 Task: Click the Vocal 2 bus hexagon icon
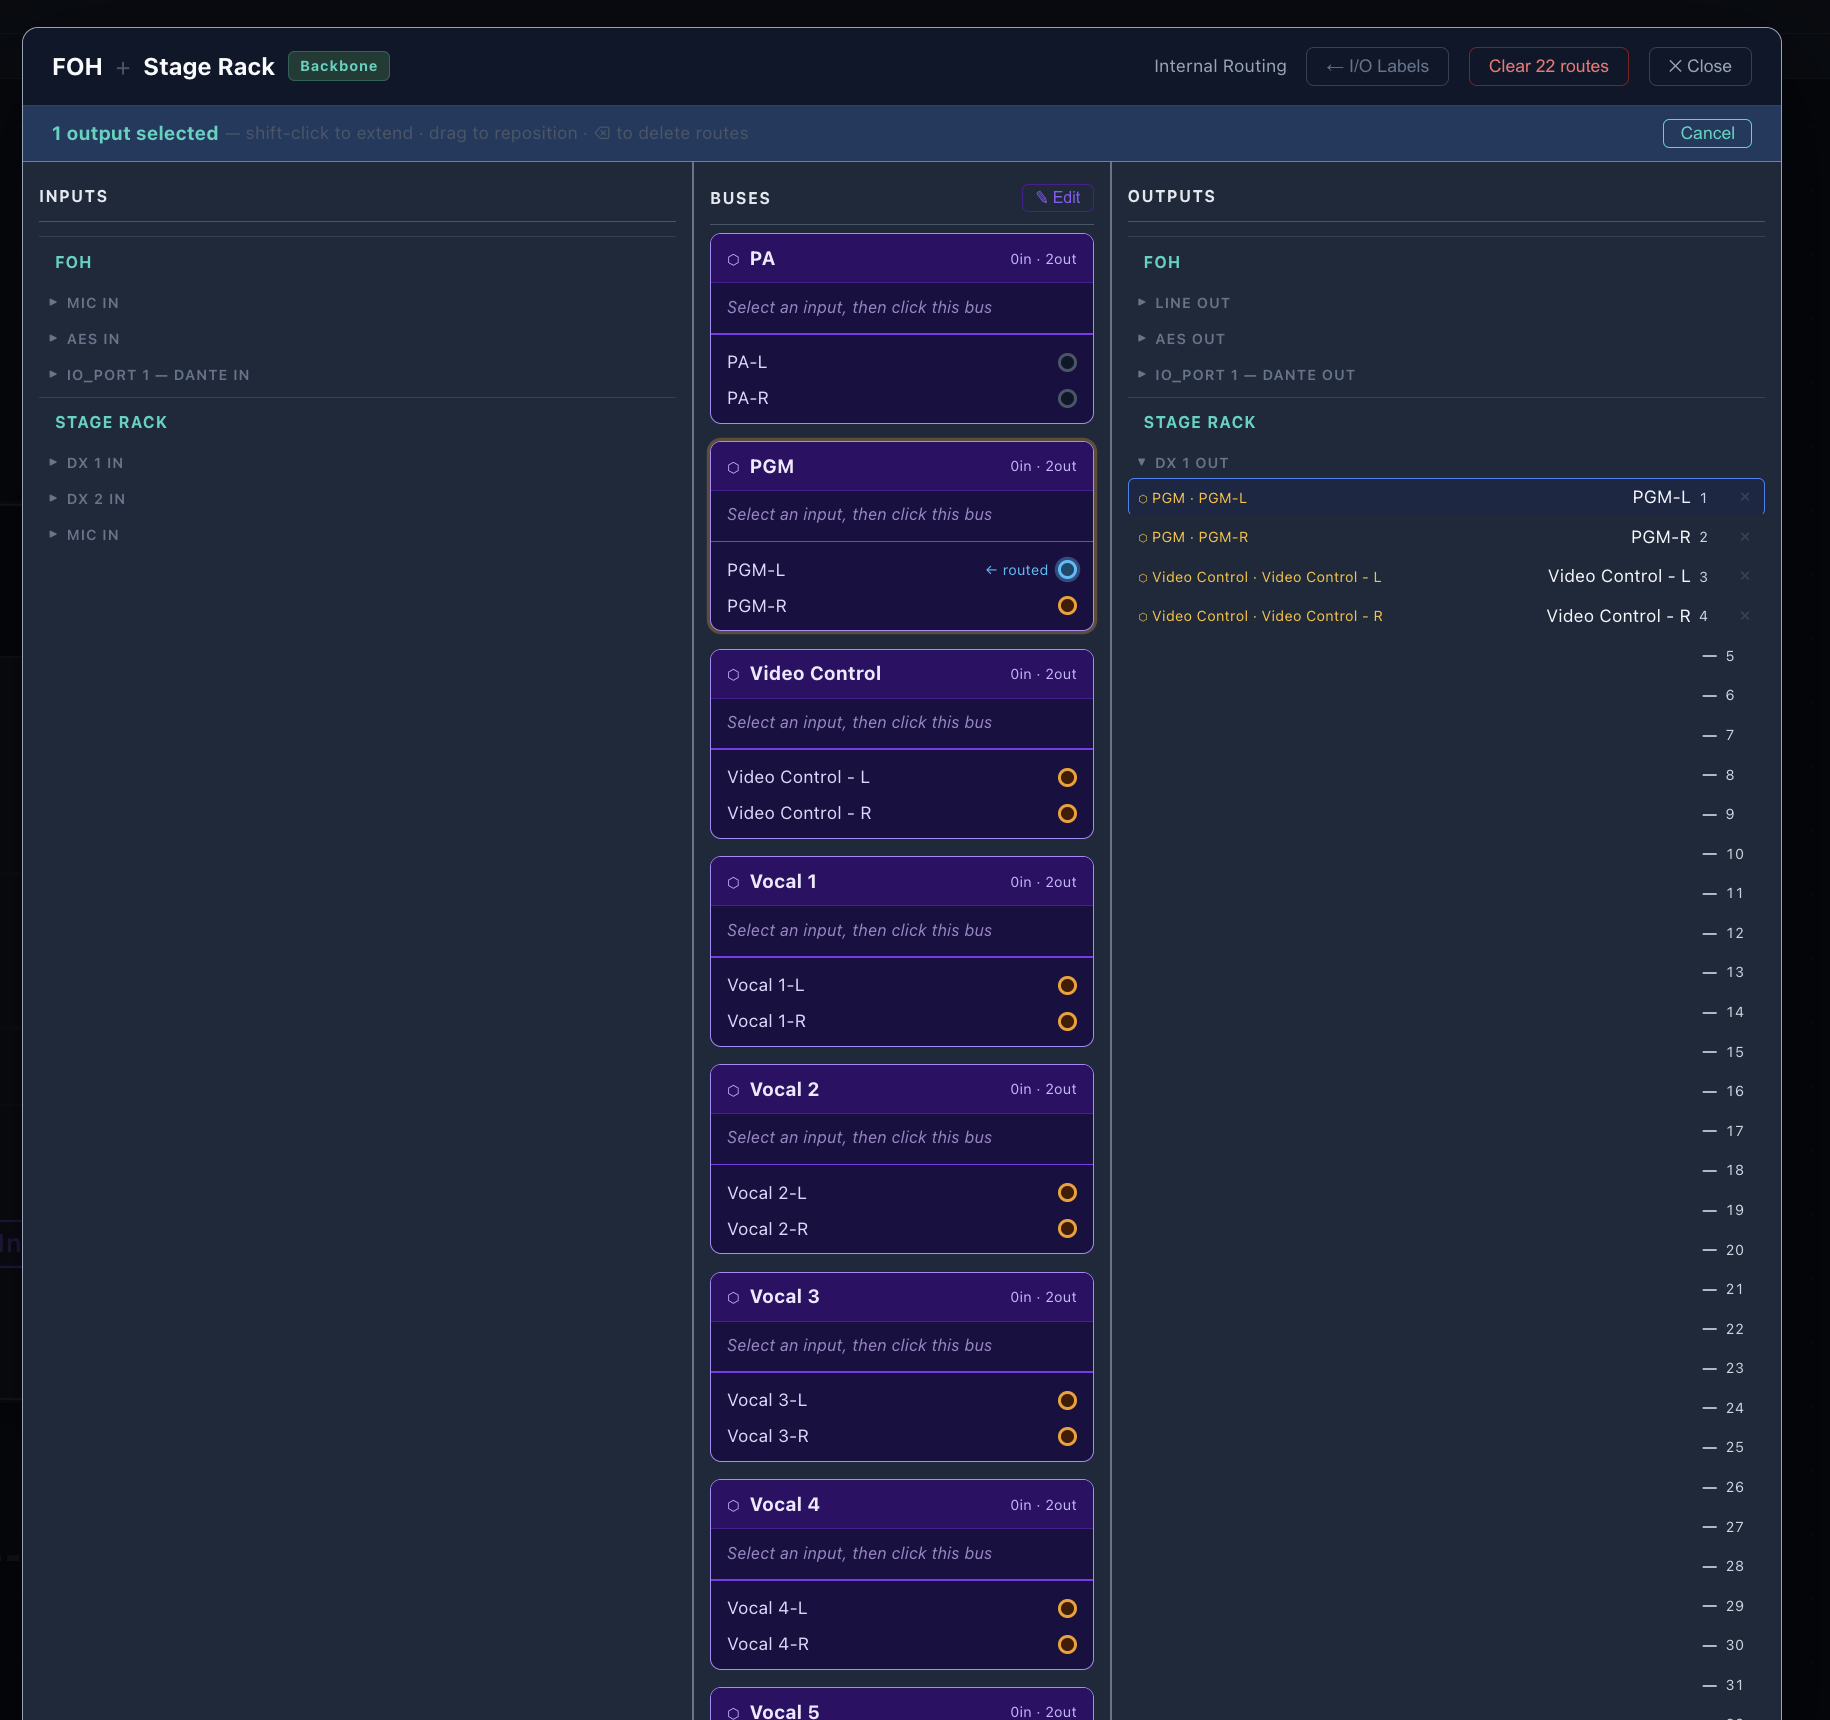coord(733,1090)
